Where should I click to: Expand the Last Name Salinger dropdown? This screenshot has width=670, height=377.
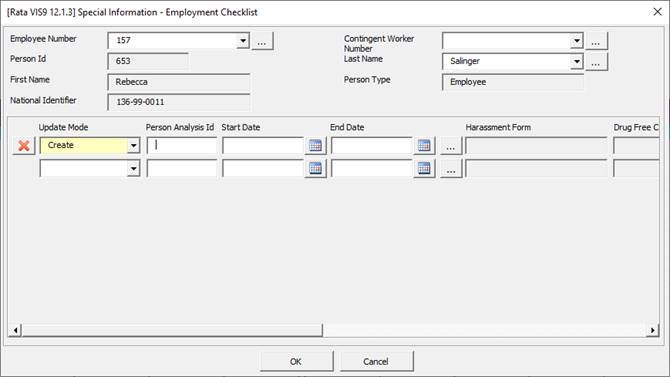point(577,62)
